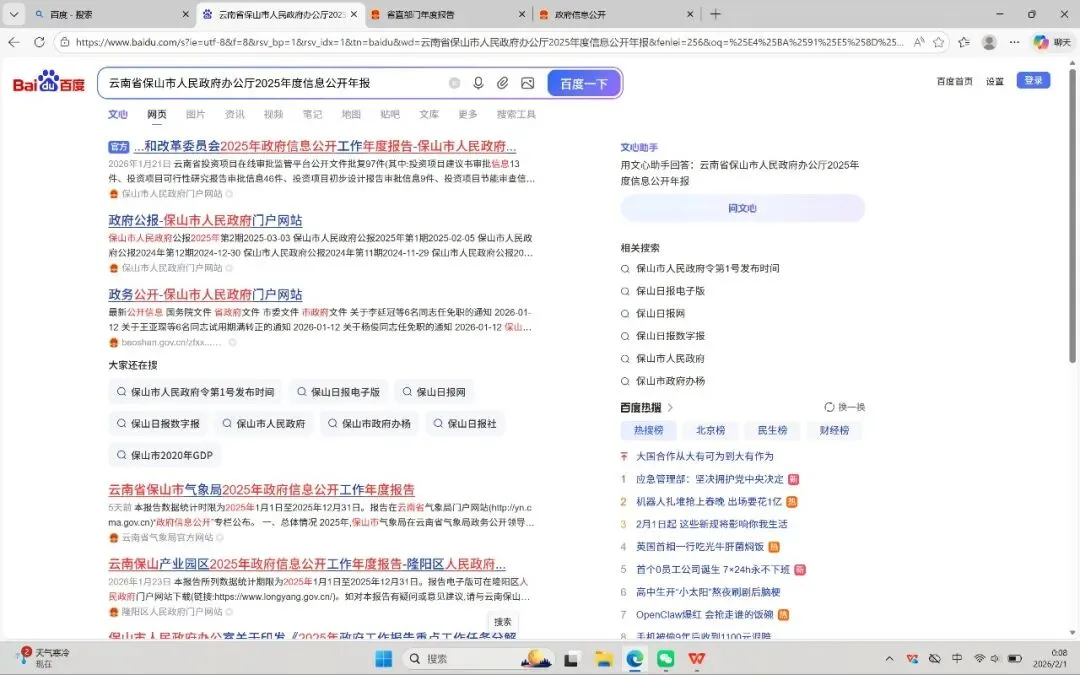Open the favorites list icon

click(x=964, y=42)
